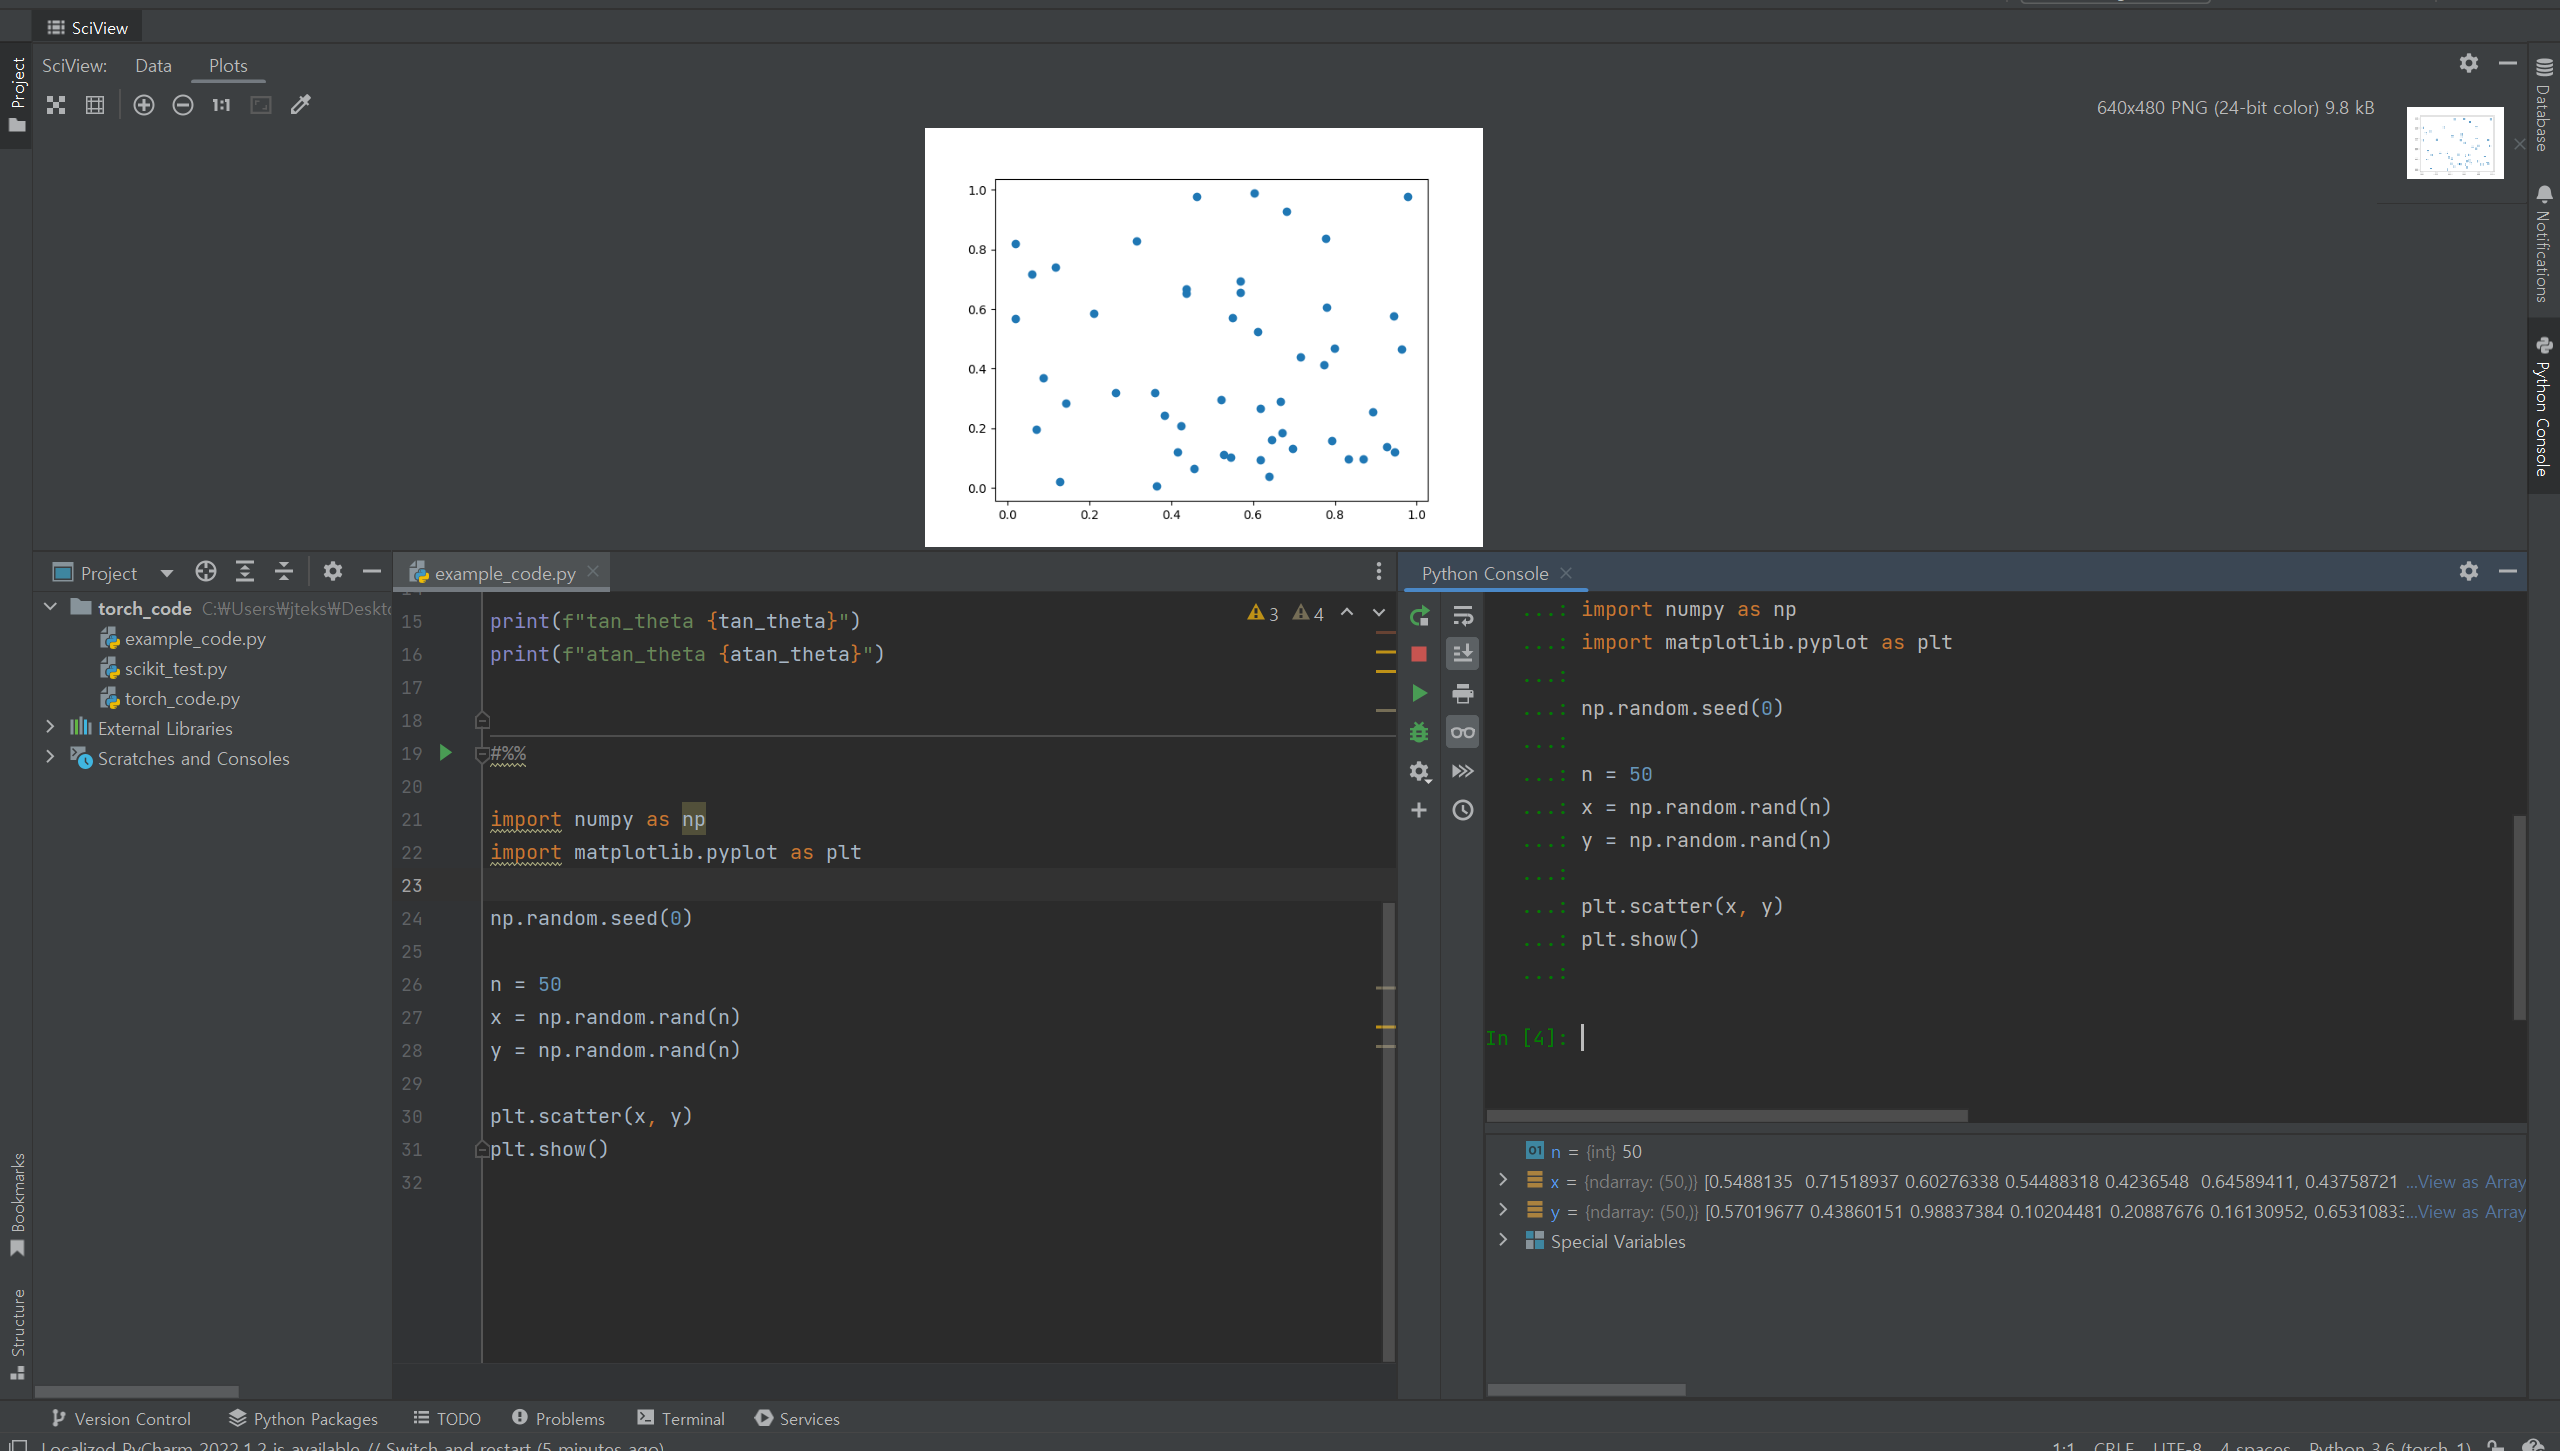Open the Project view dropdown arrow
Viewport: 2560px width, 1451px height.
click(167, 573)
